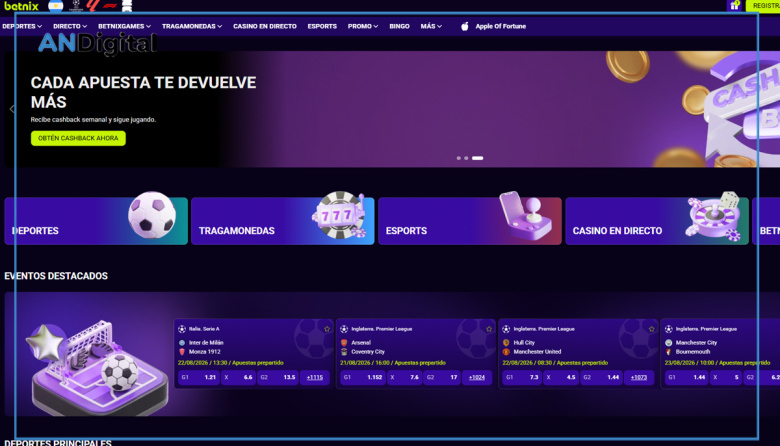Expand the Tragamonedas dropdown menu
Image resolution: width=780 pixels, height=446 pixels.
coord(192,26)
